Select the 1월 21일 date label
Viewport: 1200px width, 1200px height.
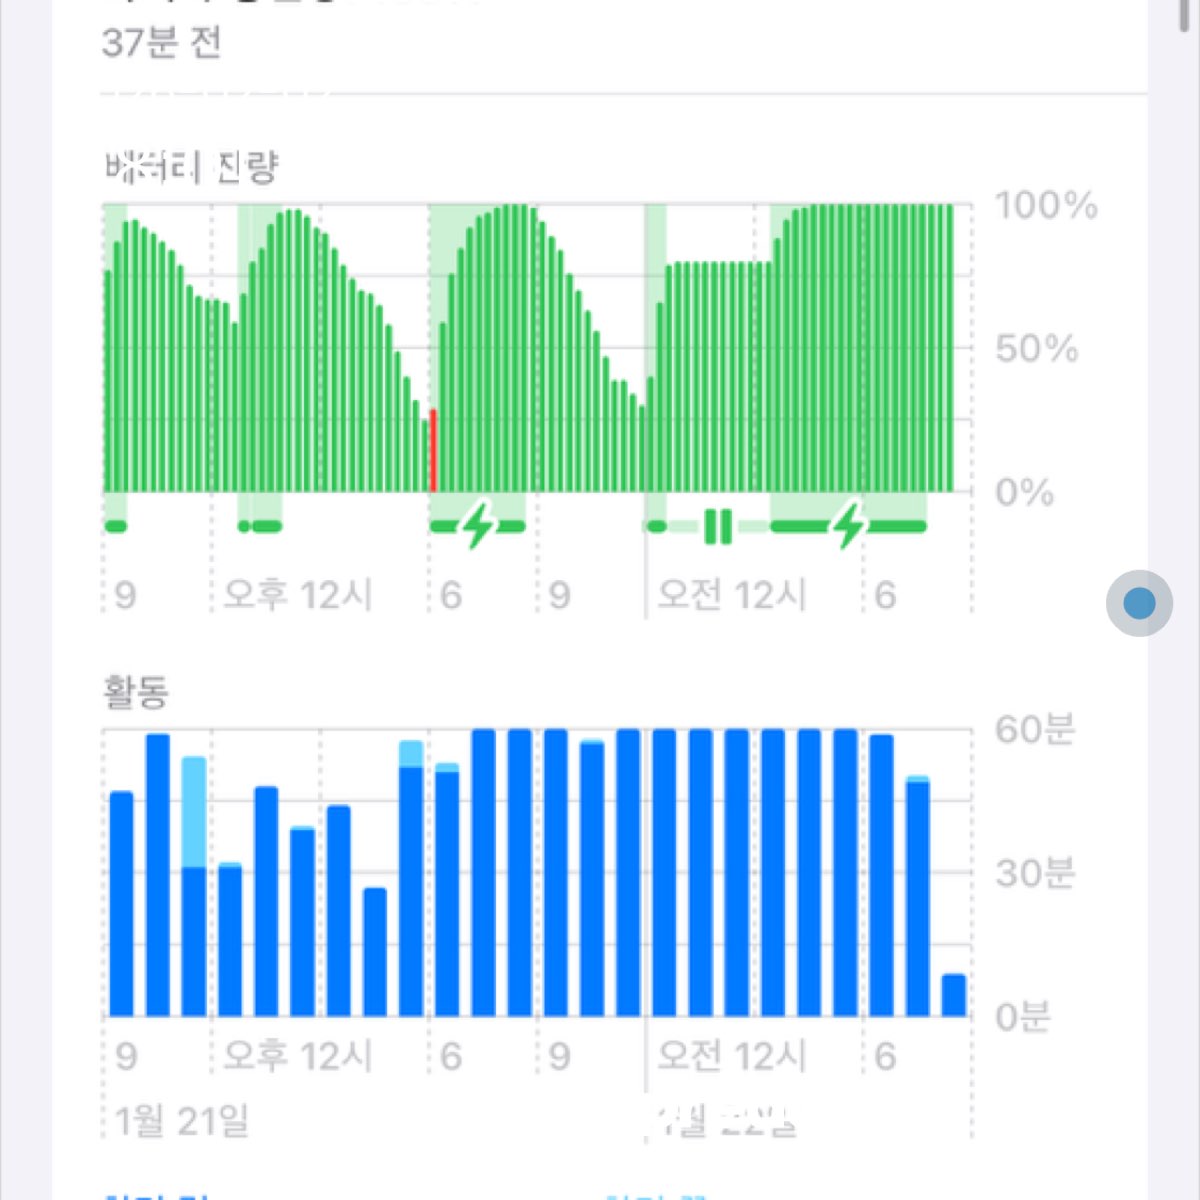181,1121
